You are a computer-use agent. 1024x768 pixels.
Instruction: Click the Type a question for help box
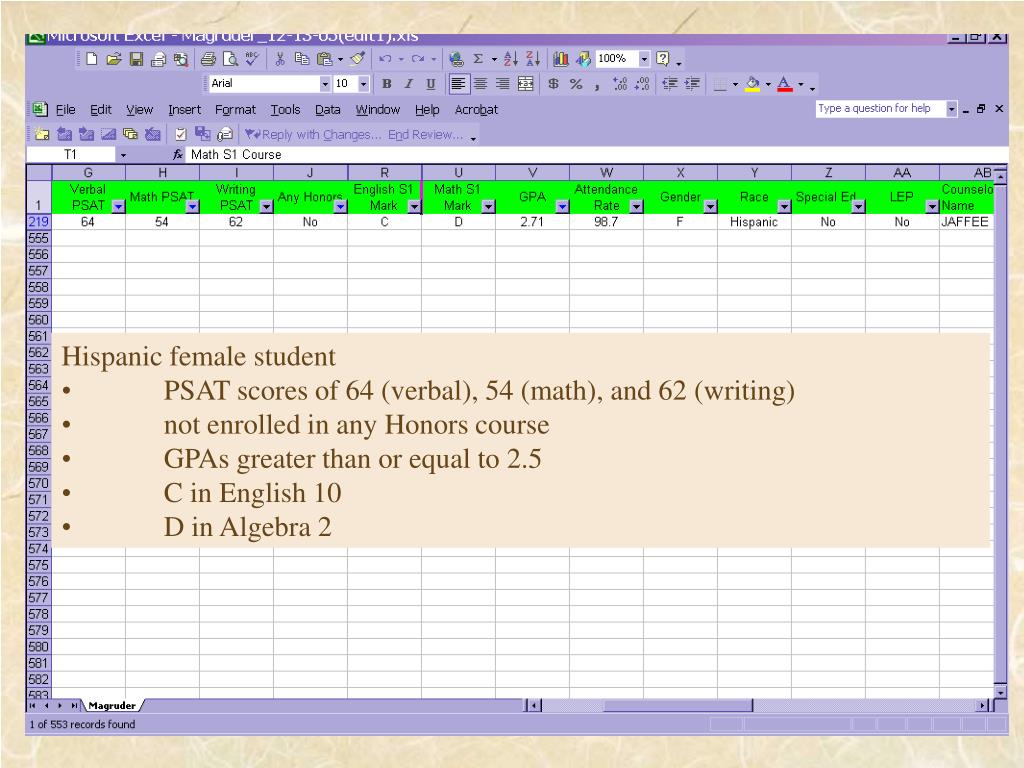point(880,108)
